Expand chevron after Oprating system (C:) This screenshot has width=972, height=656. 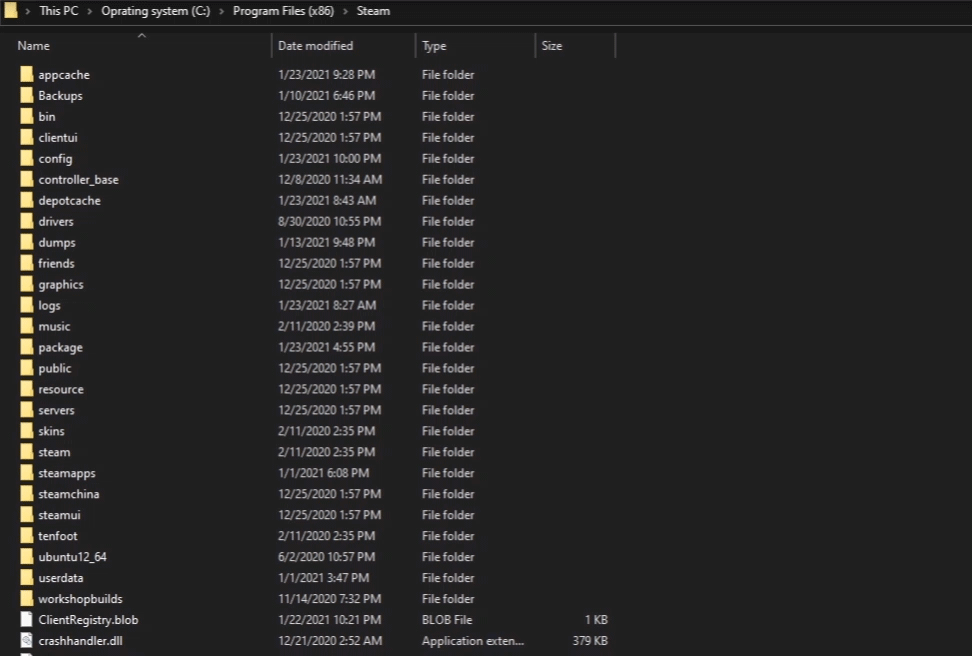tap(221, 11)
